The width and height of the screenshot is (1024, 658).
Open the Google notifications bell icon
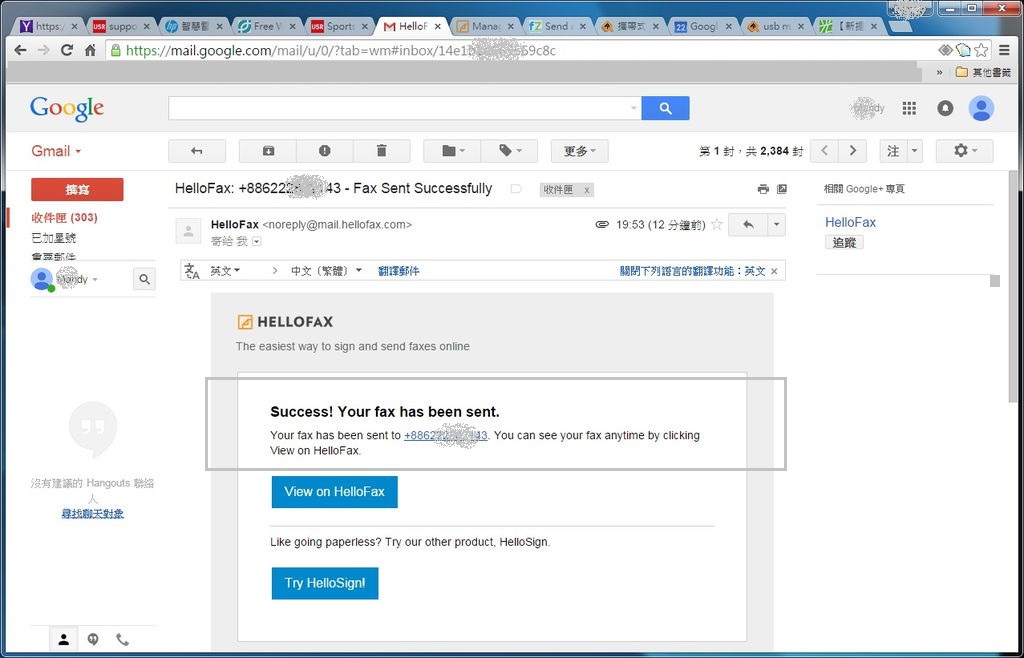945,108
